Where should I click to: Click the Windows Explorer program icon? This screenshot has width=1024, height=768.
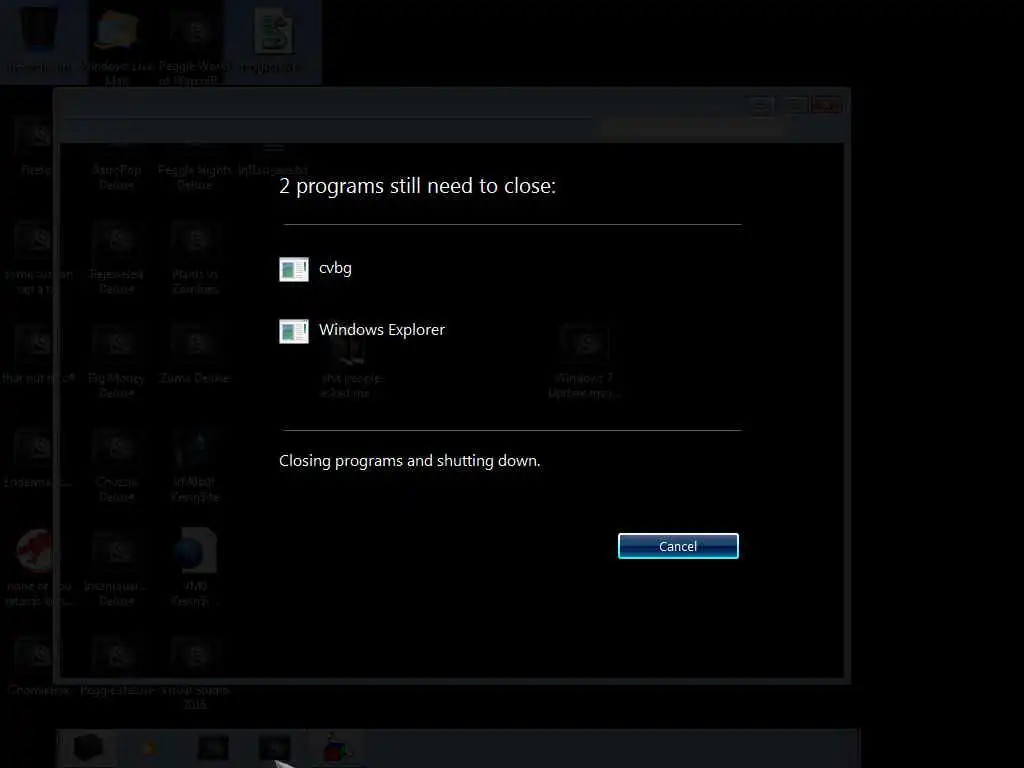(294, 331)
